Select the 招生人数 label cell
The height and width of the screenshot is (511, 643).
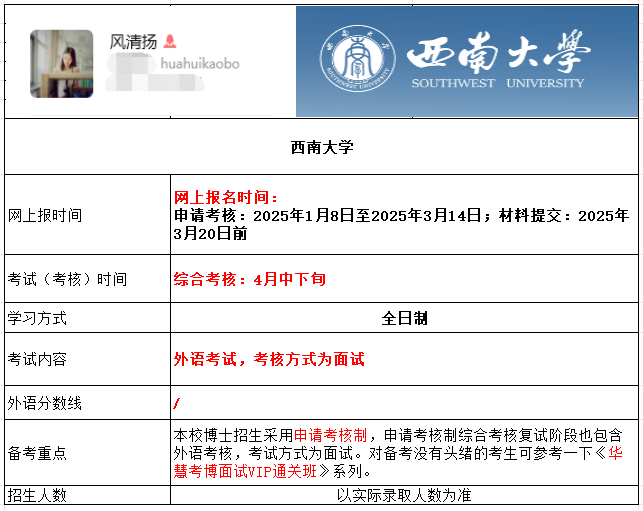tap(87, 495)
